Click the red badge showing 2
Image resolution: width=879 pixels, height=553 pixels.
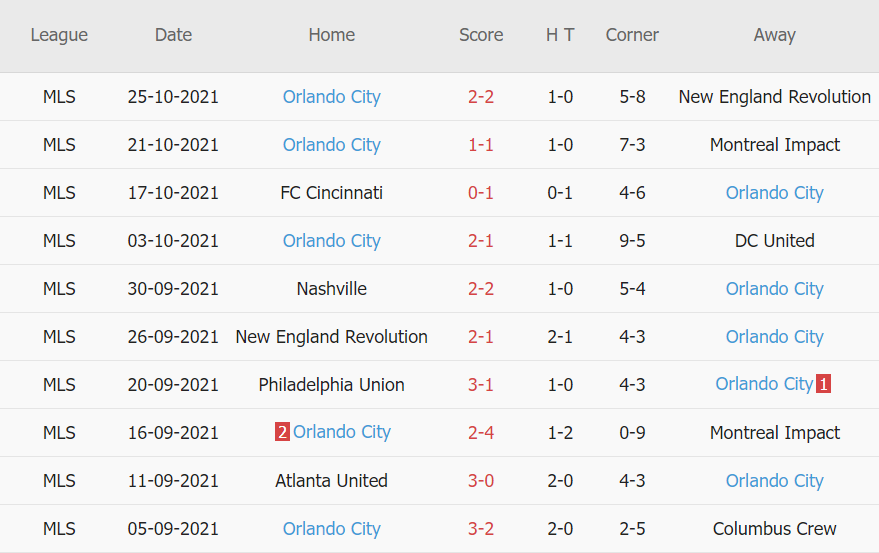point(282,432)
